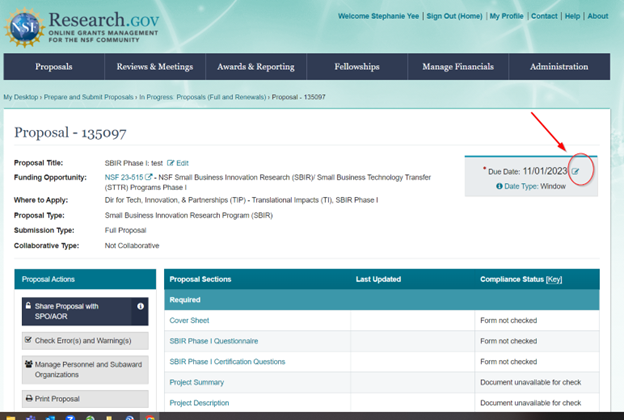Open the Reviews & Meetings menu

(x=156, y=67)
